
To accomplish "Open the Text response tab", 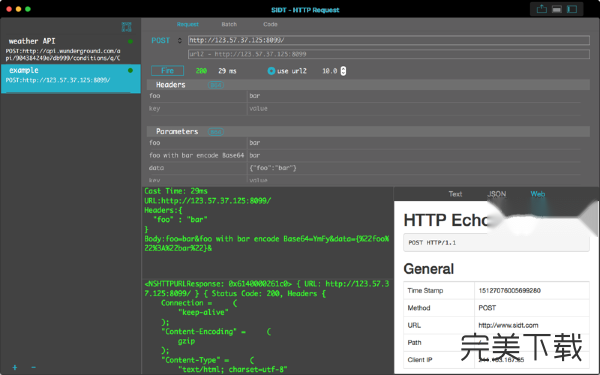I will pyautogui.click(x=455, y=194).
